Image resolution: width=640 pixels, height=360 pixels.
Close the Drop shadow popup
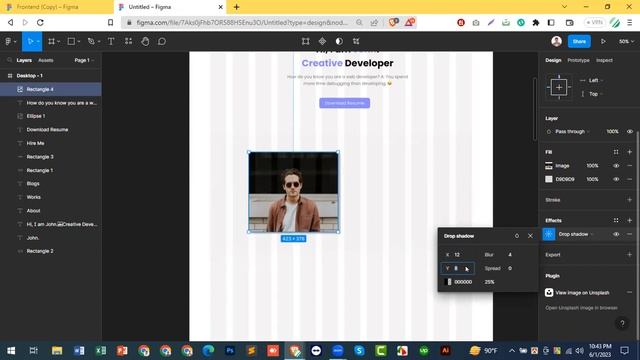click(x=530, y=236)
